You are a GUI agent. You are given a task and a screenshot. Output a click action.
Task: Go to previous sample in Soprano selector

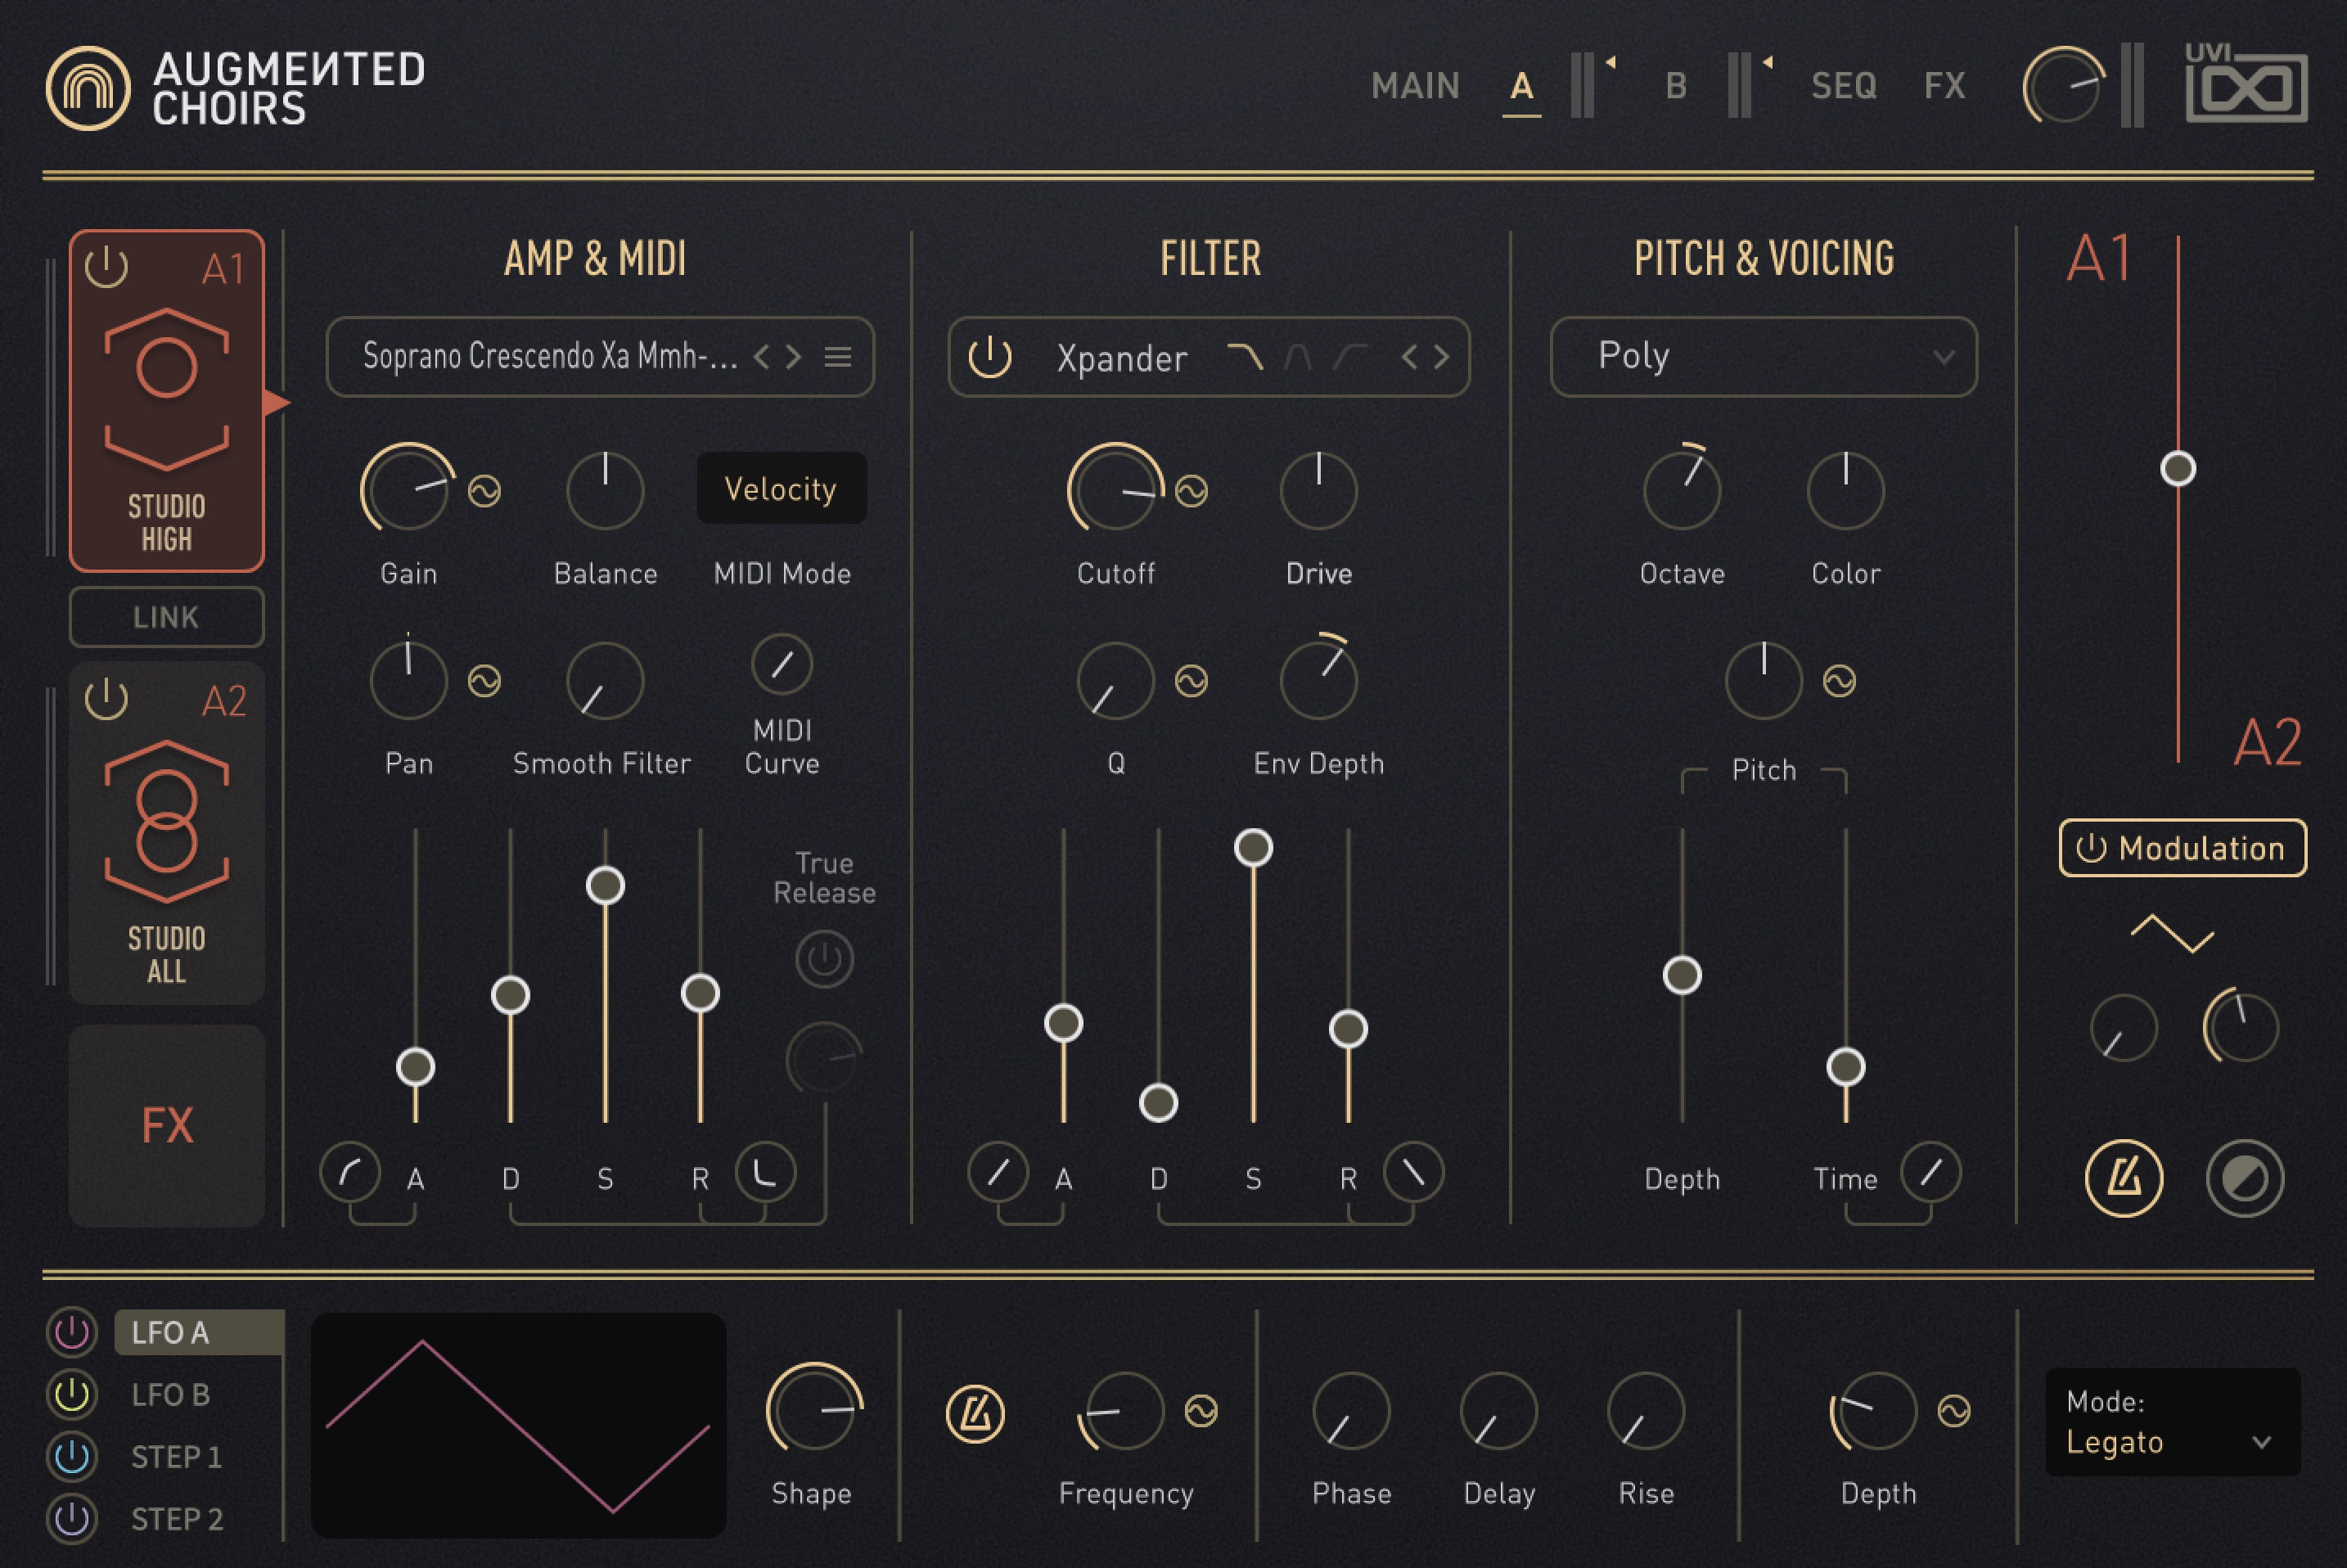coord(762,357)
